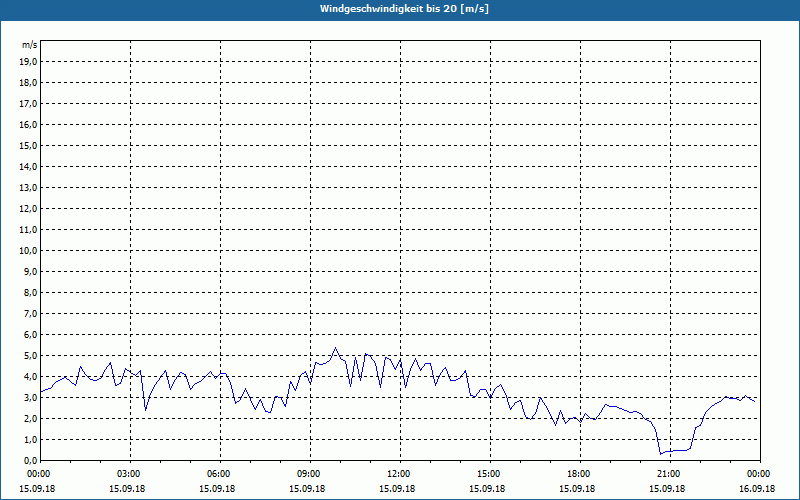Click the 06:00 time label

pyautogui.click(x=220, y=474)
